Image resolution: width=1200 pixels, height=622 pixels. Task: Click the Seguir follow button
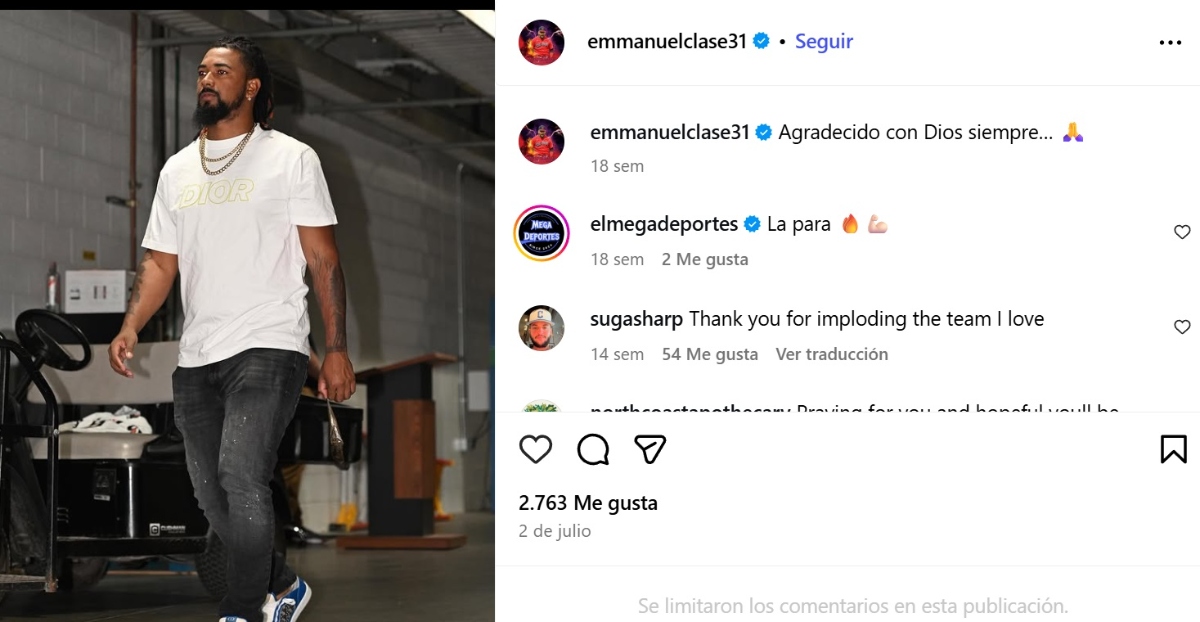[824, 41]
